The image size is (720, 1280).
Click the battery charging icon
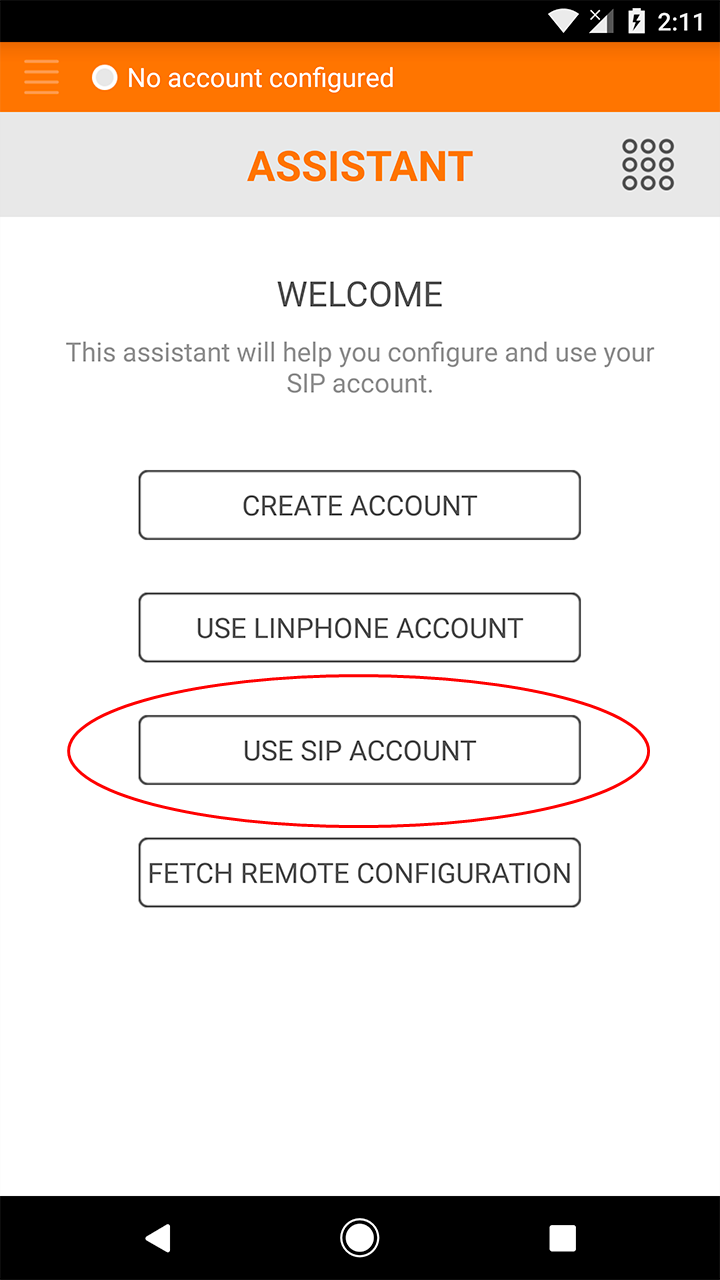click(636, 21)
